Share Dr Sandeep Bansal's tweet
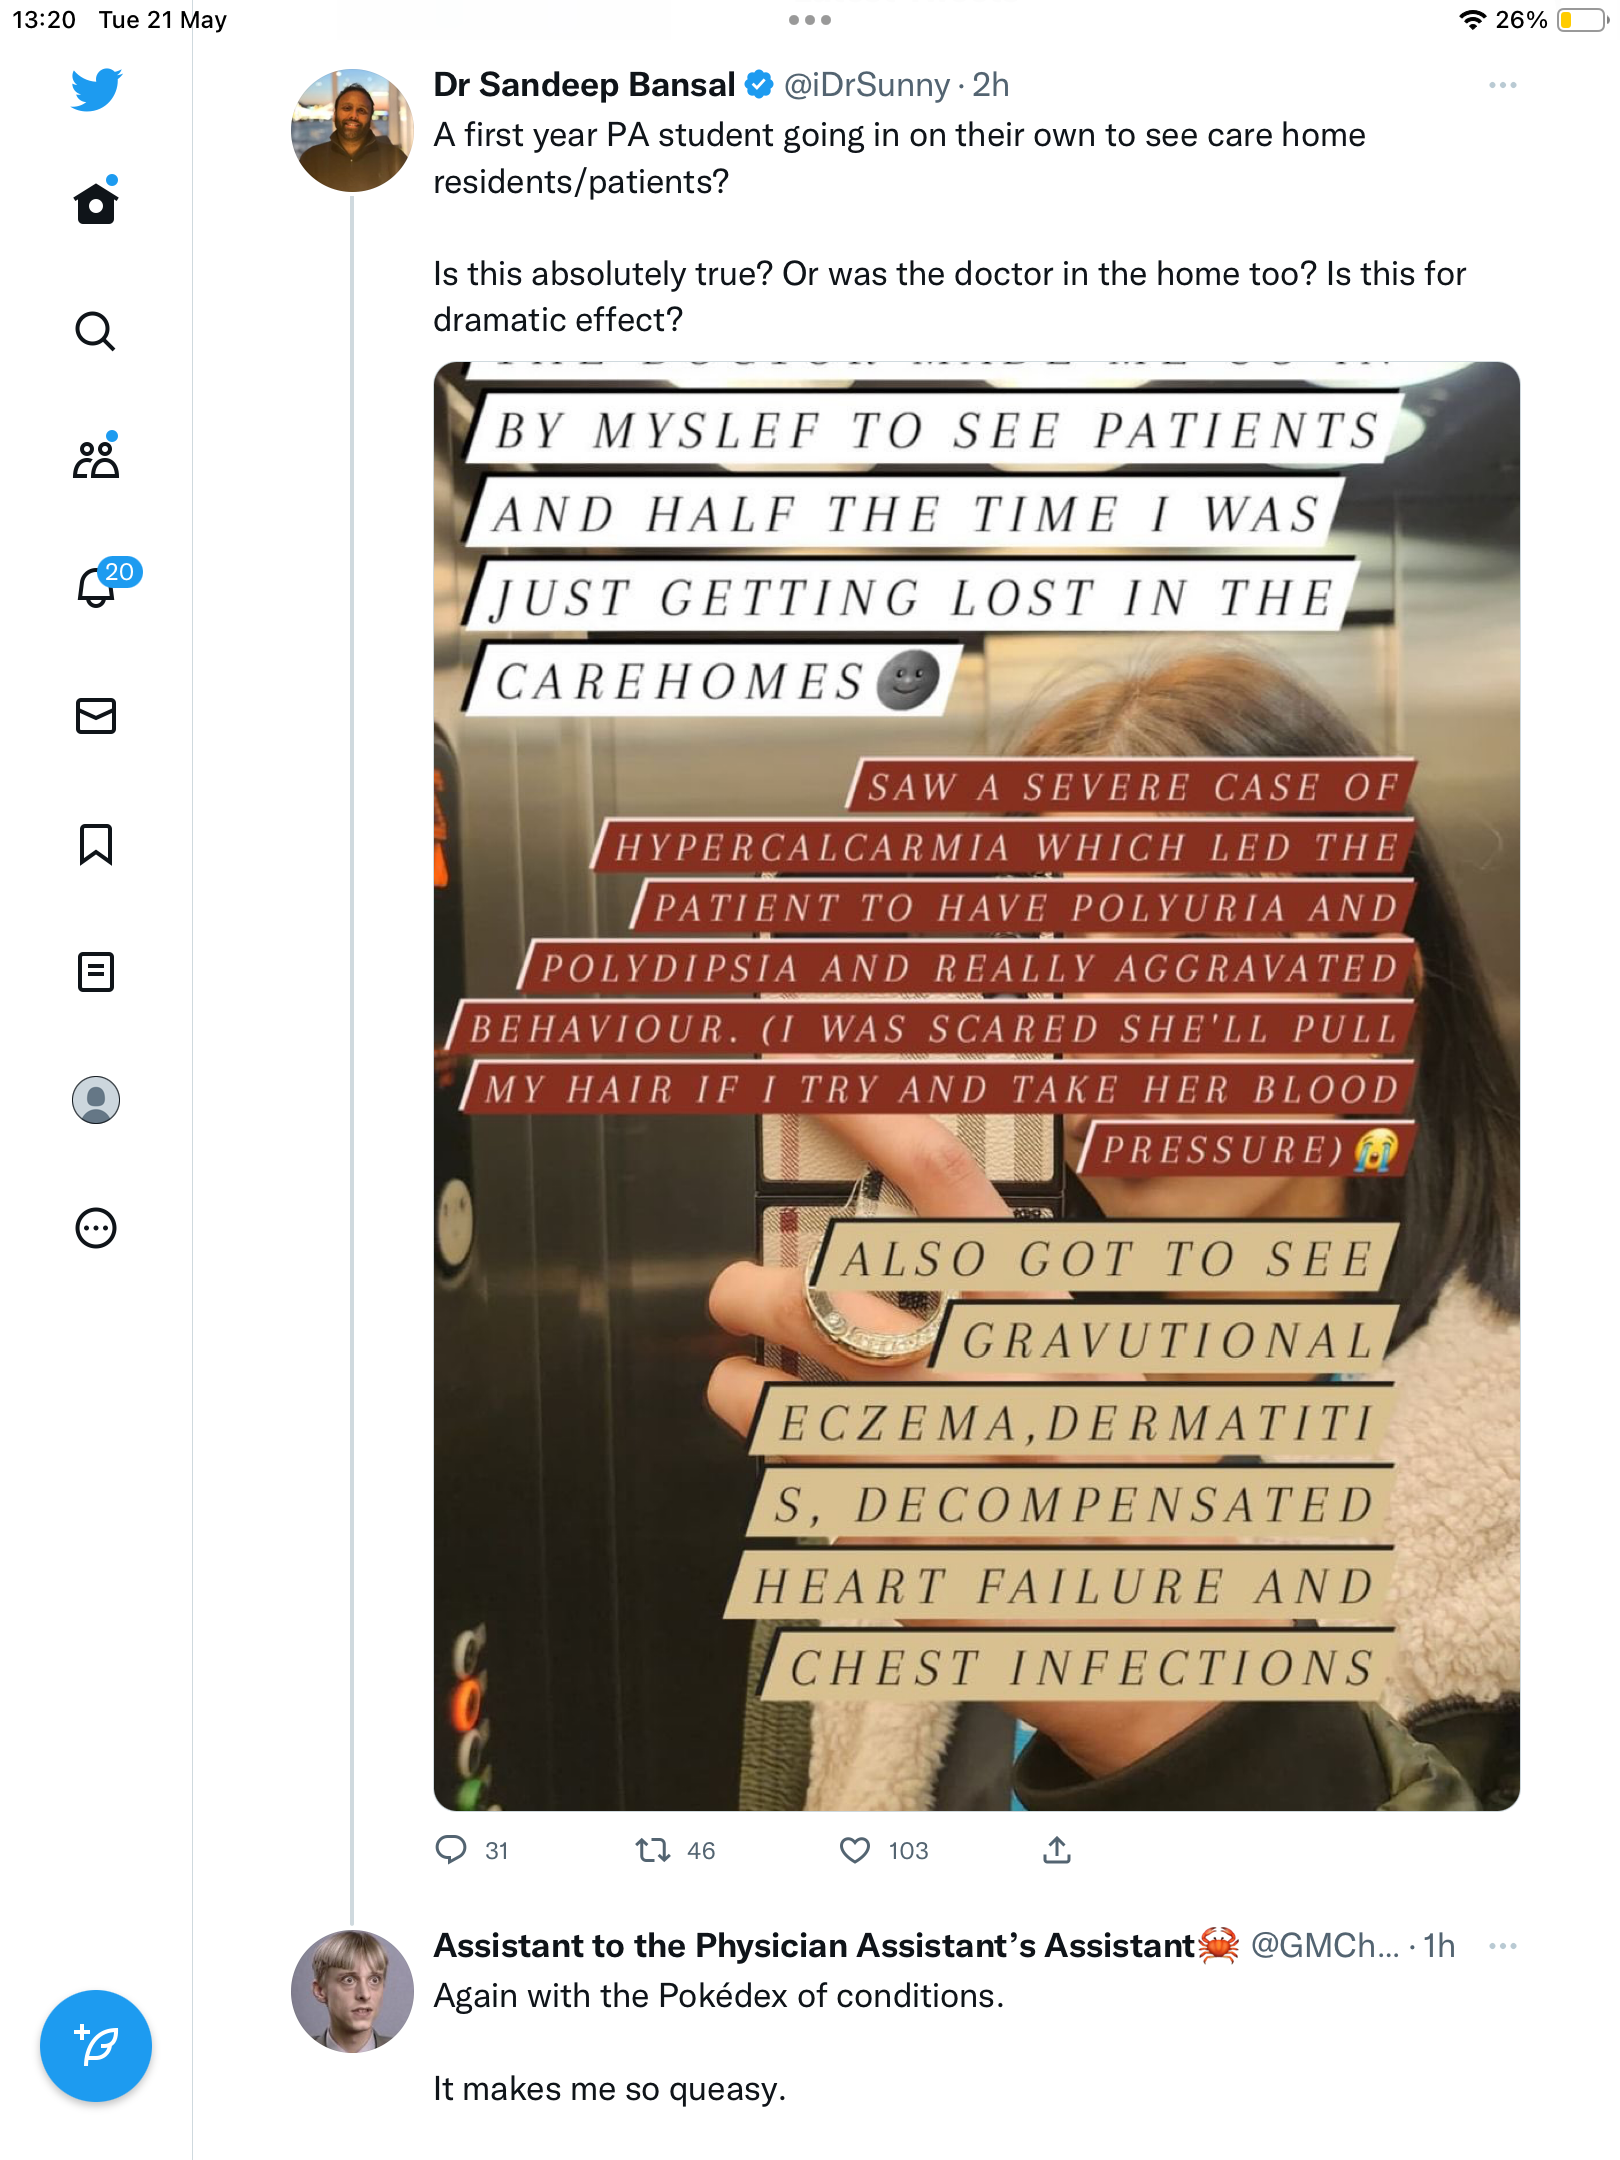This screenshot has height=2160, width=1620. (x=1057, y=1850)
